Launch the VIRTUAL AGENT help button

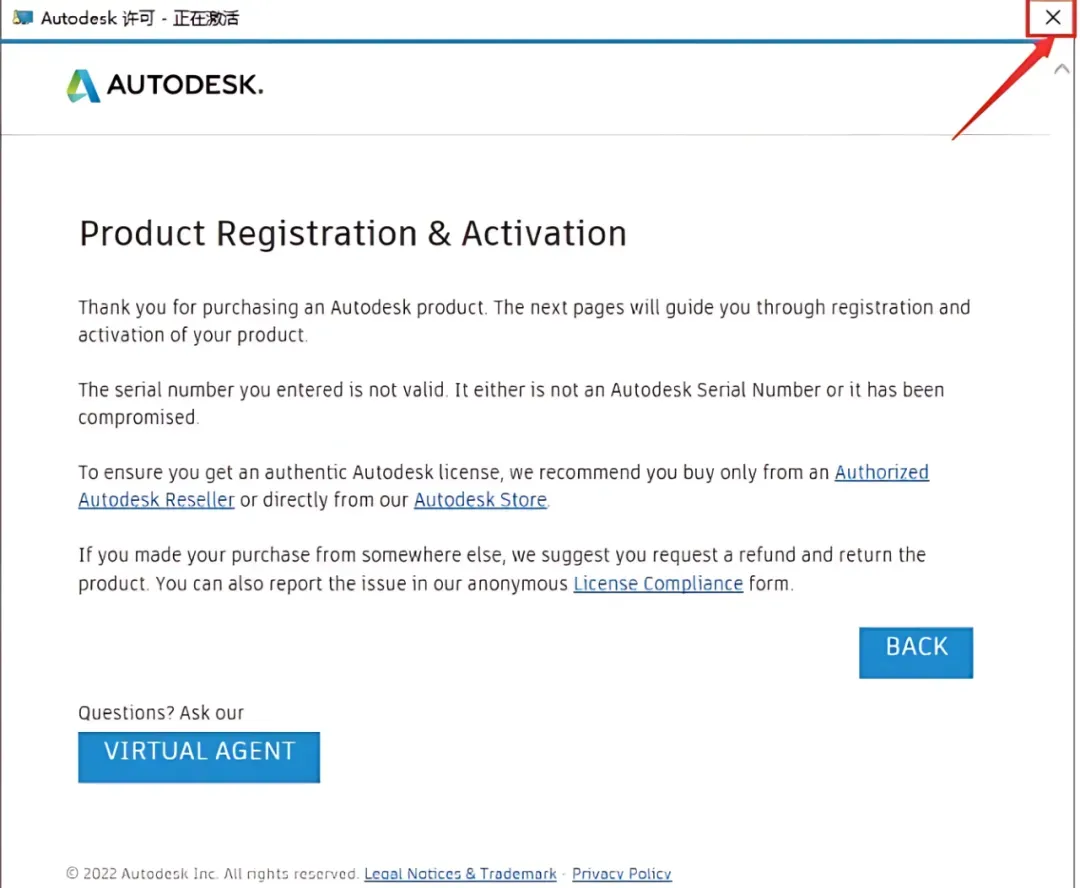tap(199, 756)
